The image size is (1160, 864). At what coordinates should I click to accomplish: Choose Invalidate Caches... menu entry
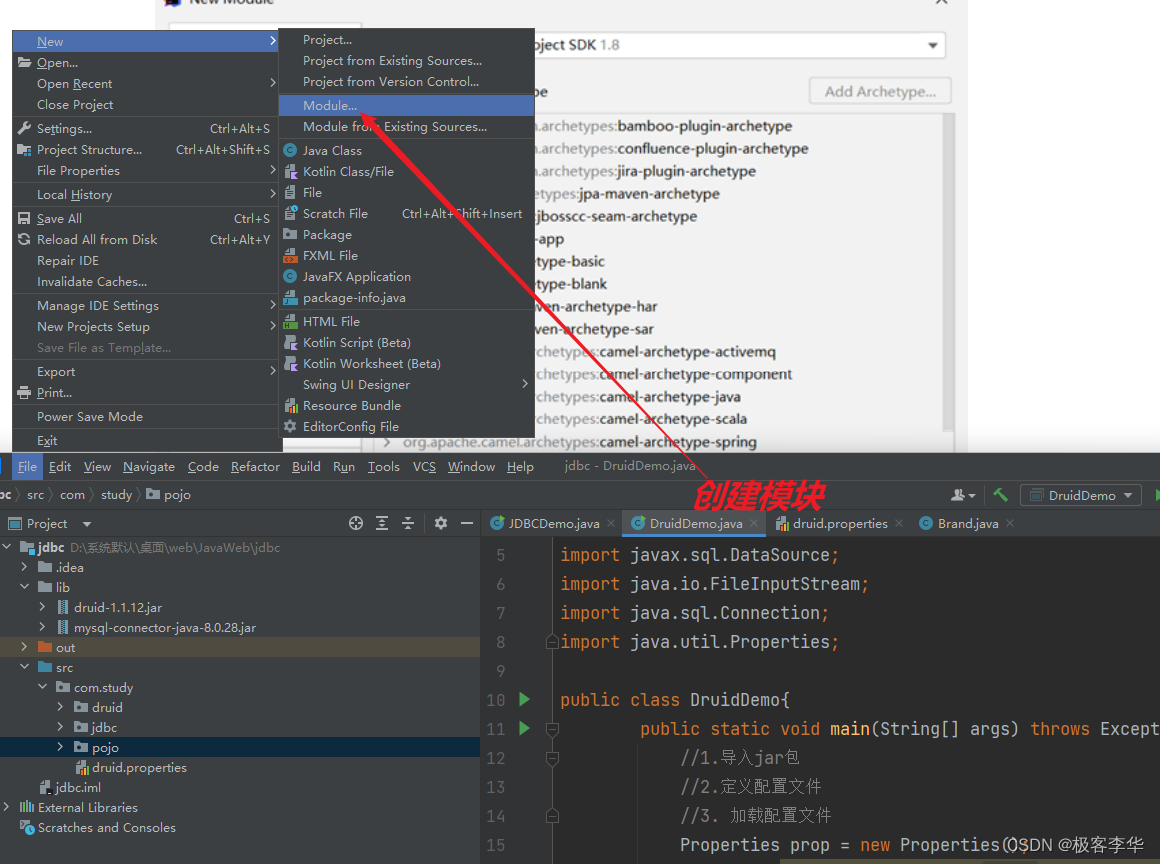click(146, 282)
